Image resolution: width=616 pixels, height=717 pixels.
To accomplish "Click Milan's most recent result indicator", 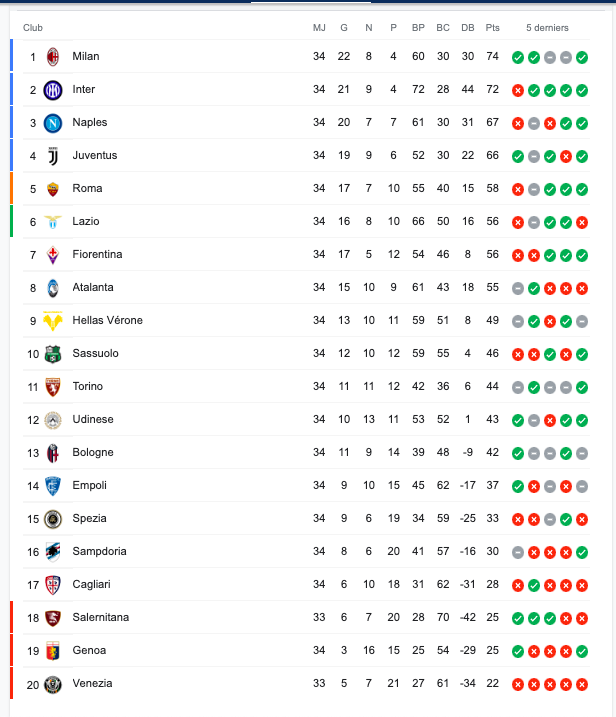I will (x=582, y=57).
